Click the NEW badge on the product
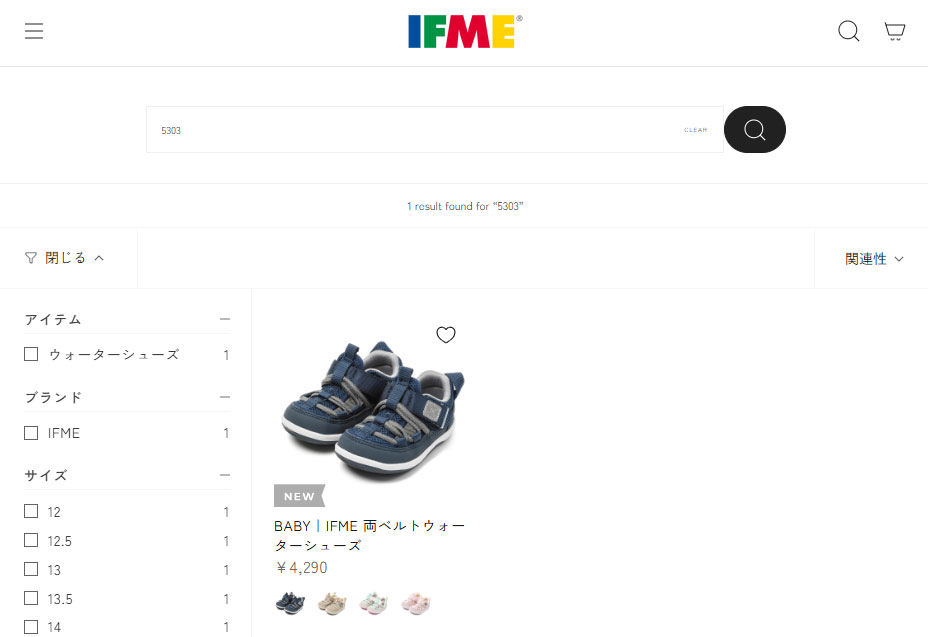The image size is (928, 637). pos(299,496)
